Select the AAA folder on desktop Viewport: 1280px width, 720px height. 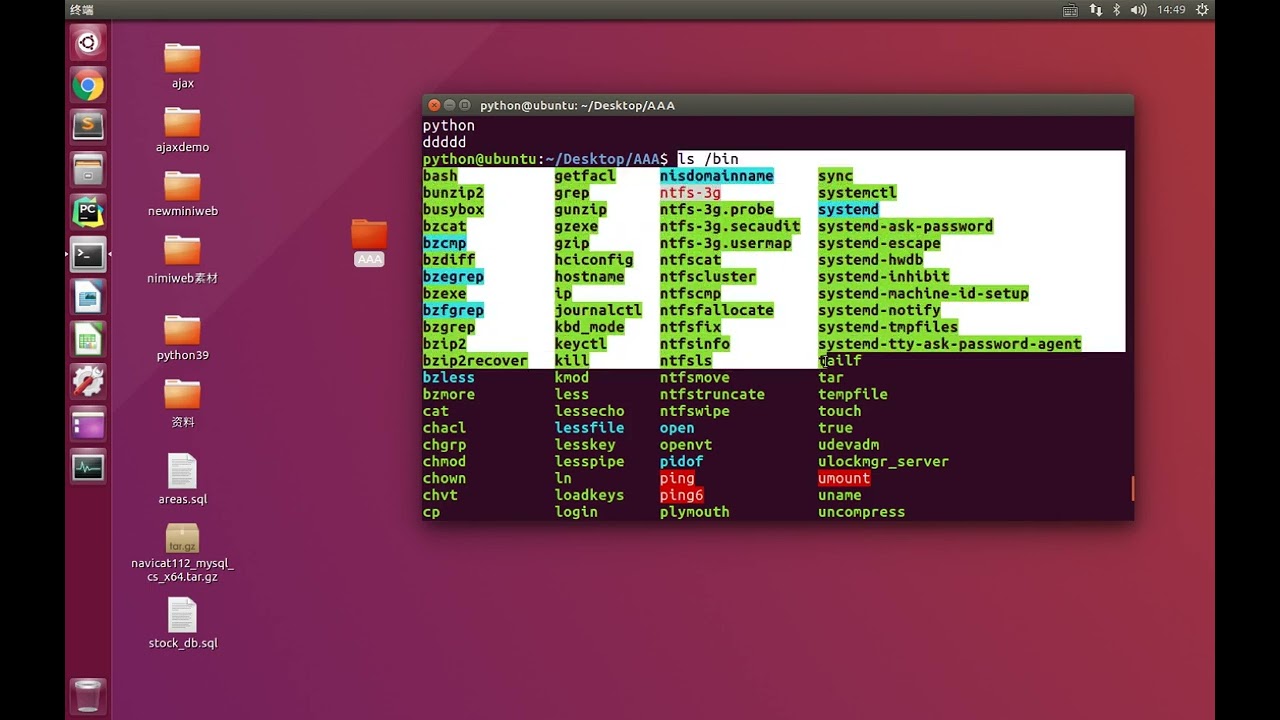[x=369, y=243]
